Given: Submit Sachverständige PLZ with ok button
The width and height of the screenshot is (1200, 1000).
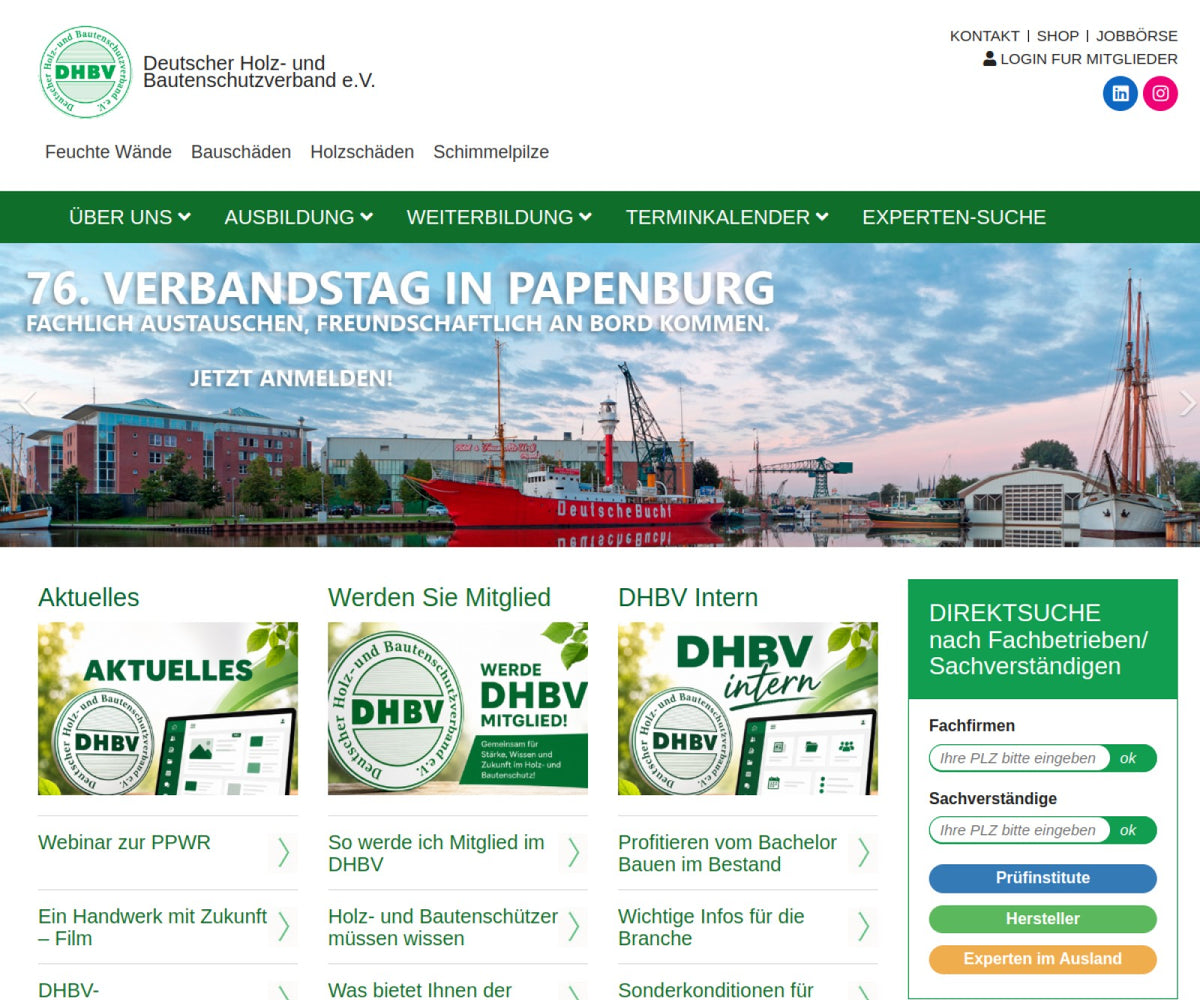Looking at the screenshot, I should (x=1129, y=830).
